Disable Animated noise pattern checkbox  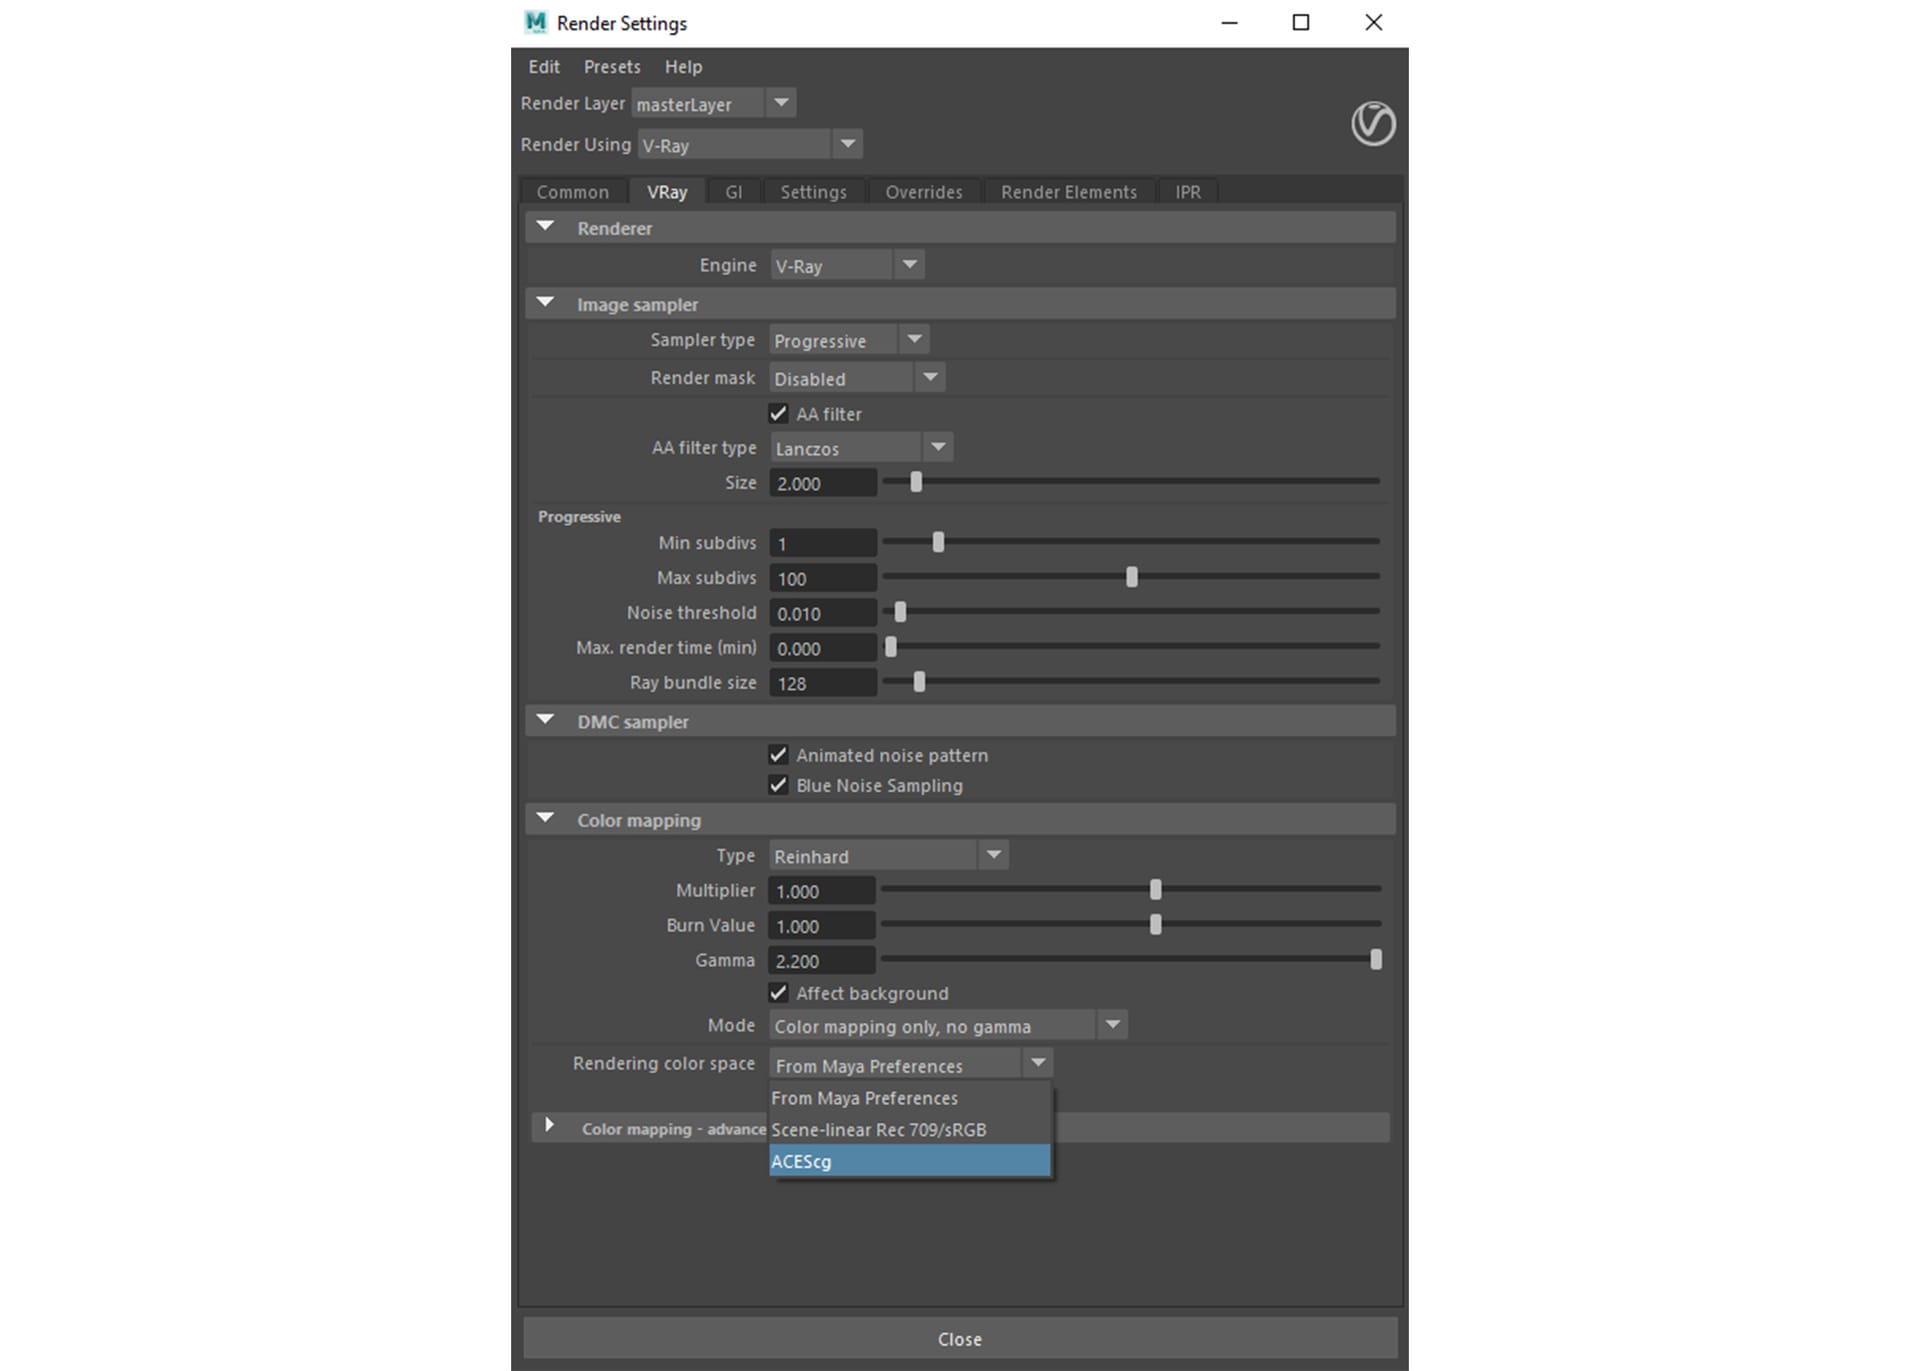point(778,755)
